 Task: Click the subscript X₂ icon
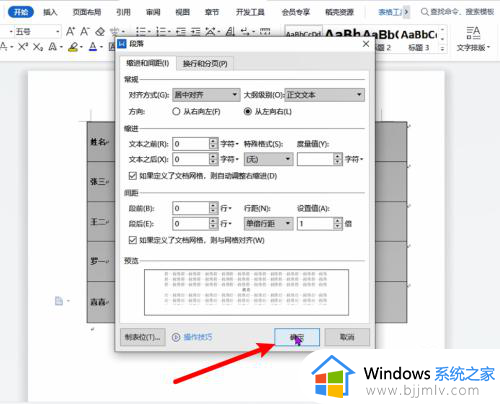click(38, 47)
